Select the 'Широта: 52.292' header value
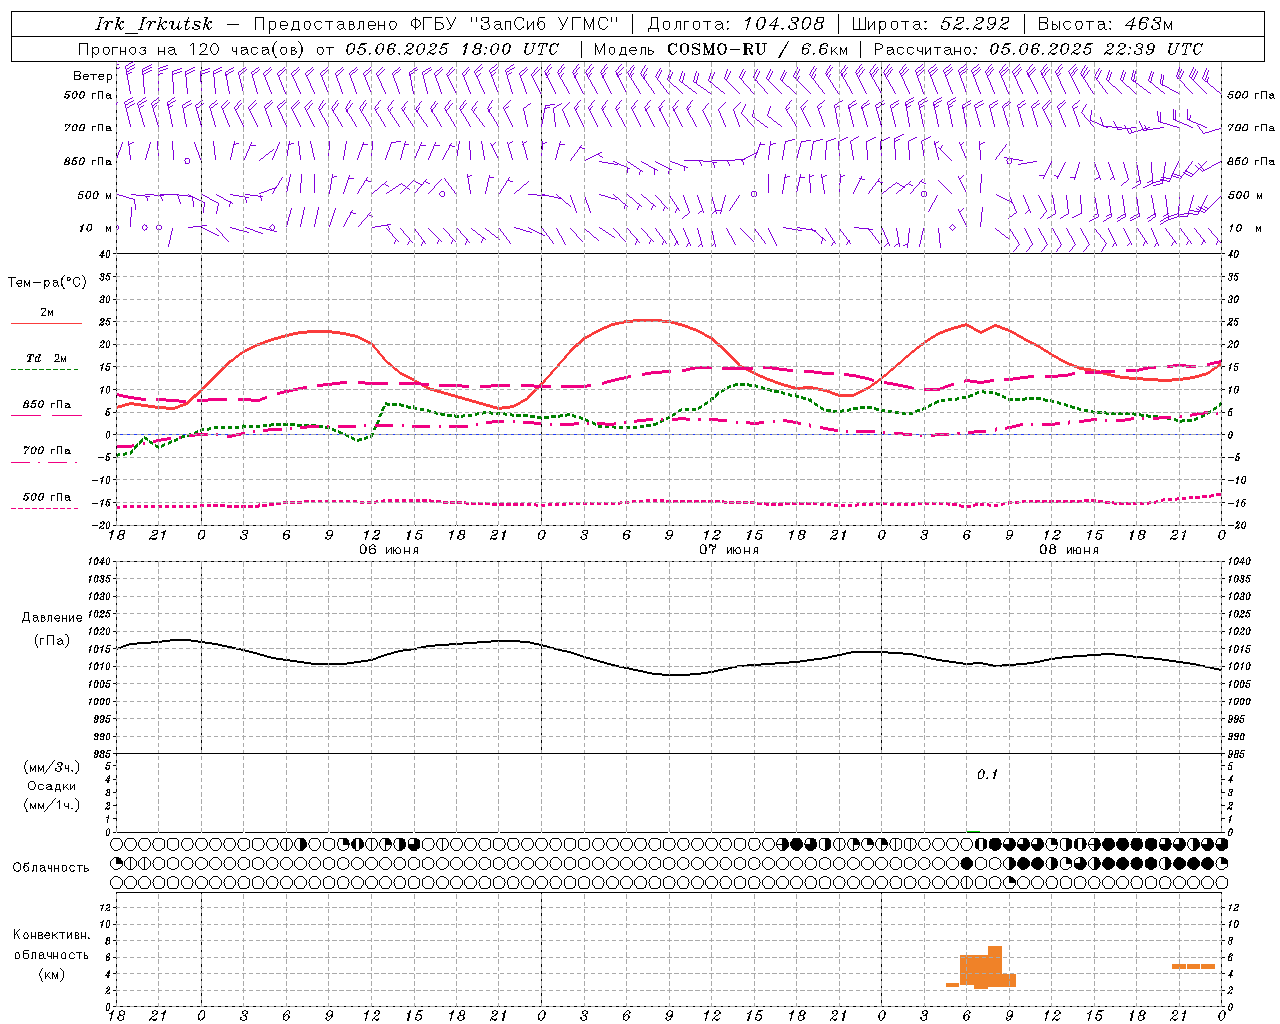 929,24
